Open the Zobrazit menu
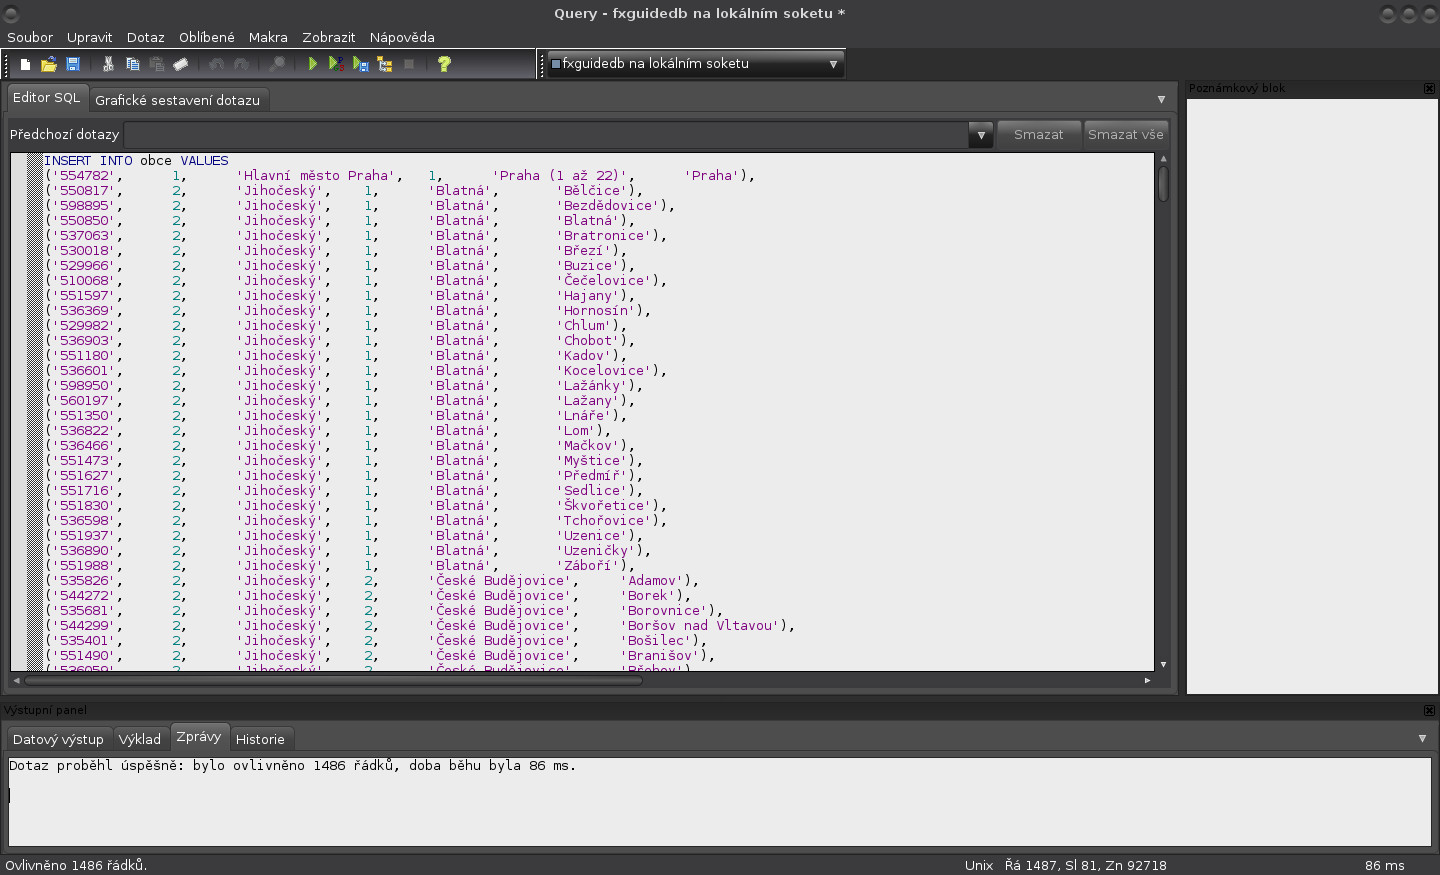Screen dimensions: 1440x875 click(329, 37)
